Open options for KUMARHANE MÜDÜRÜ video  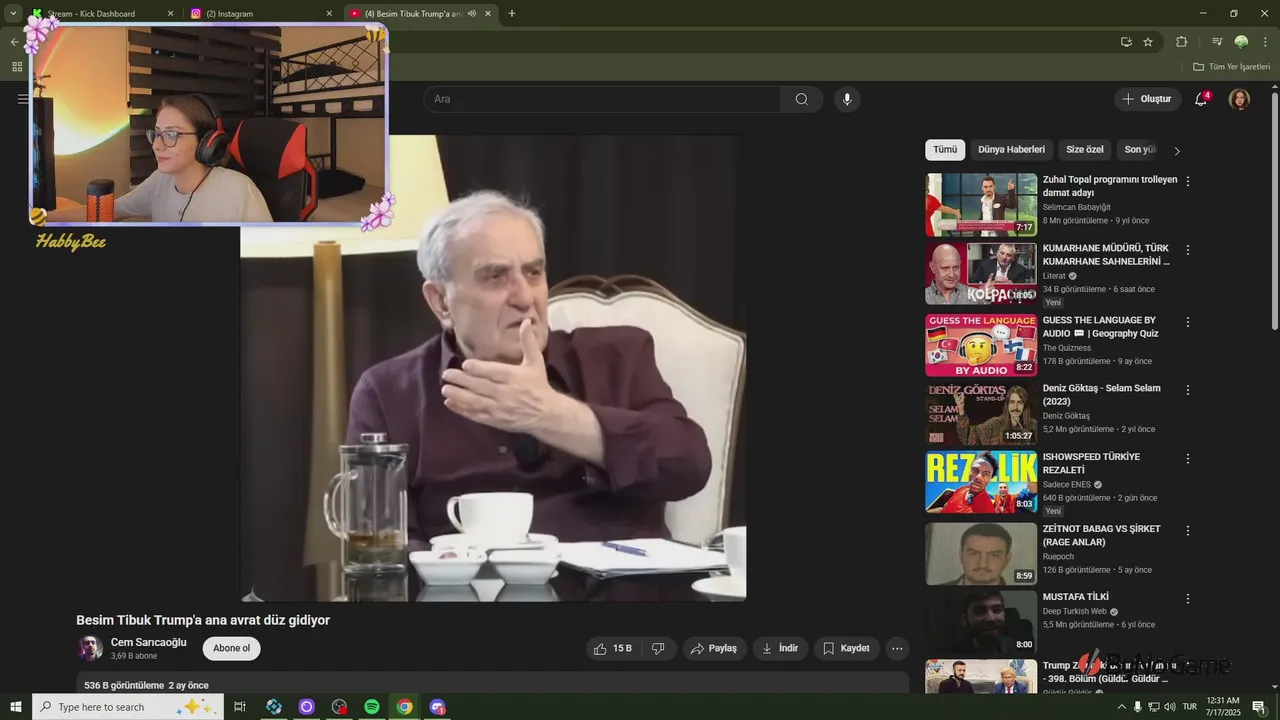click(x=1188, y=250)
